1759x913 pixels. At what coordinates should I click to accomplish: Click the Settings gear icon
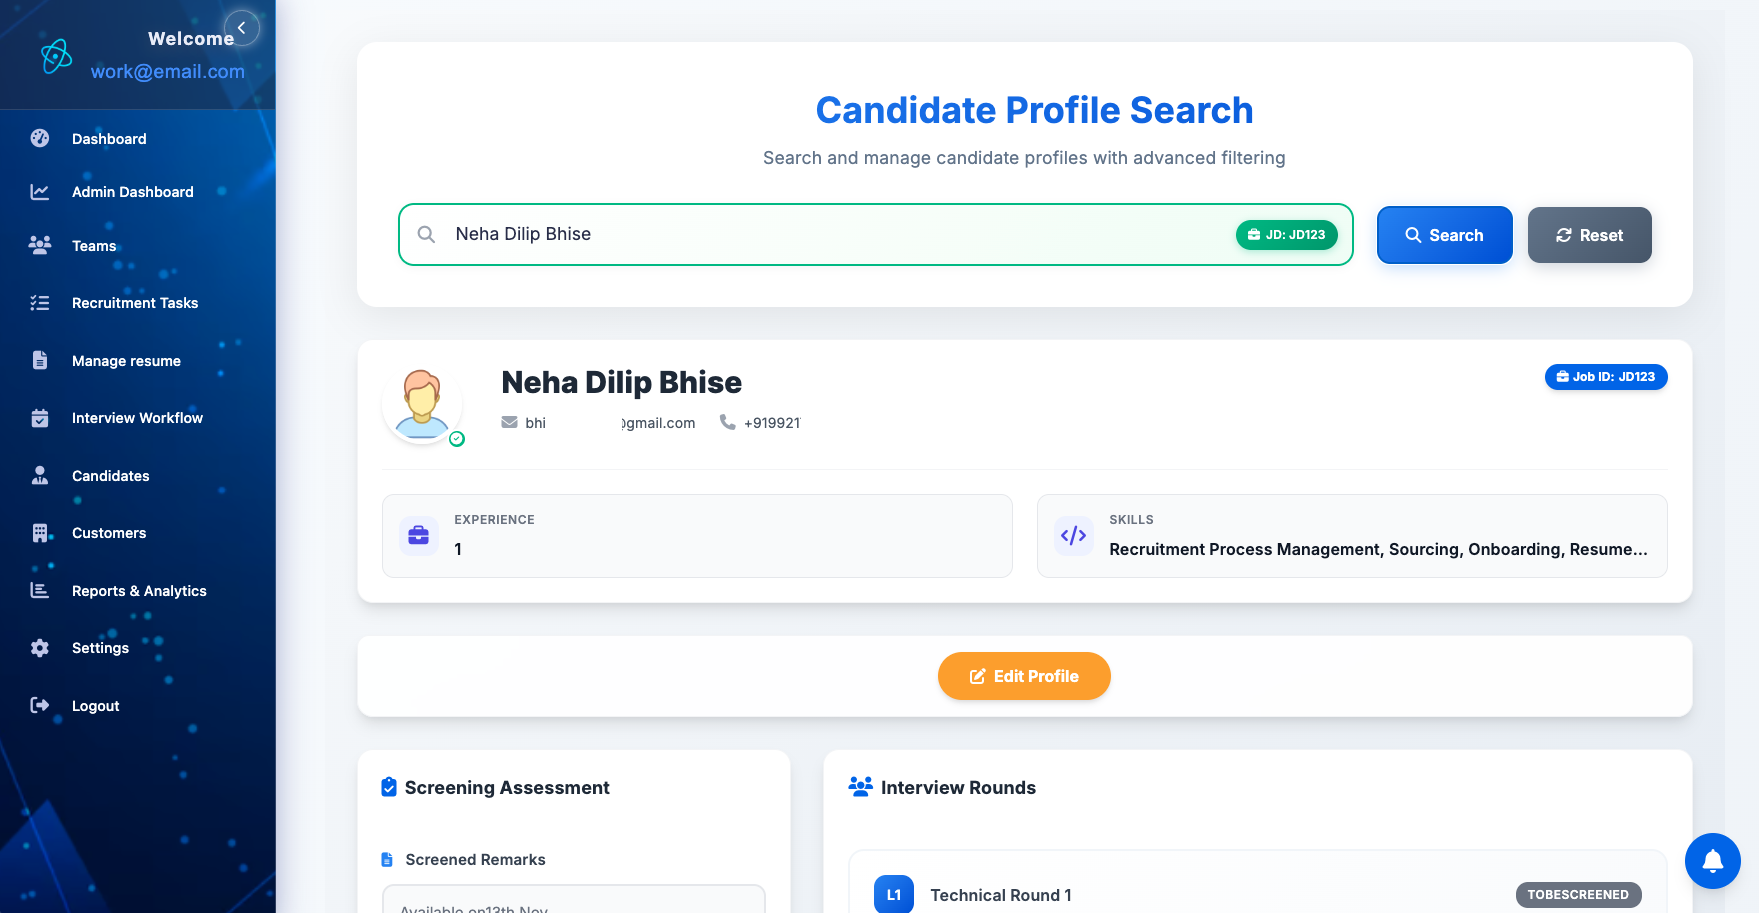pos(40,648)
